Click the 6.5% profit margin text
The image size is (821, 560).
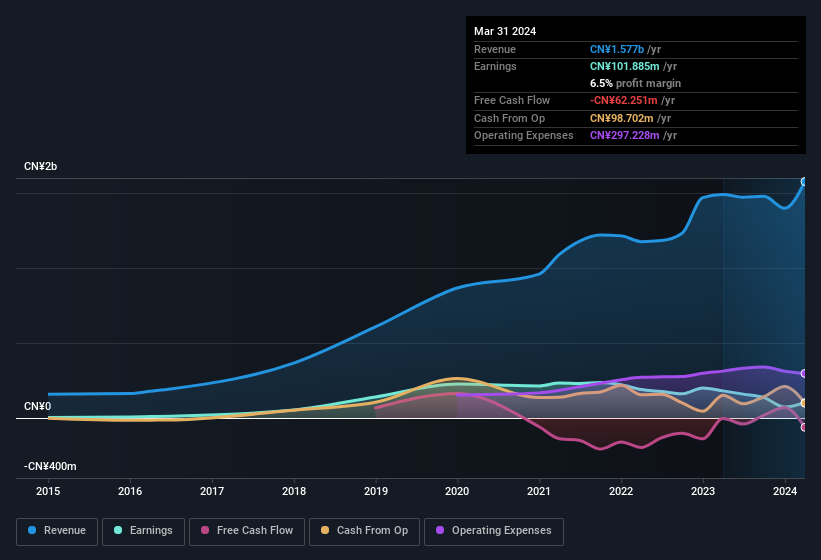coord(636,83)
